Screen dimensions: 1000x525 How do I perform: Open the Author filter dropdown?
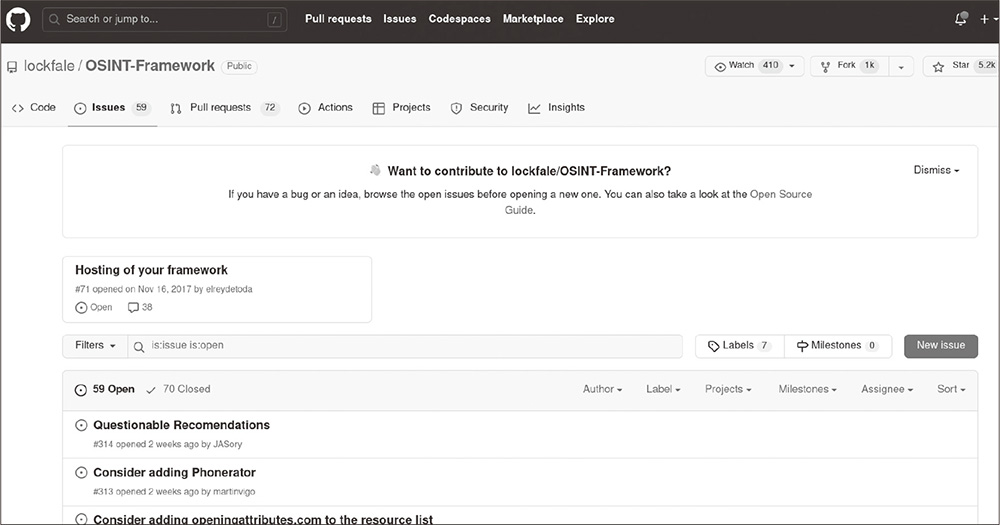tap(602, 389)
